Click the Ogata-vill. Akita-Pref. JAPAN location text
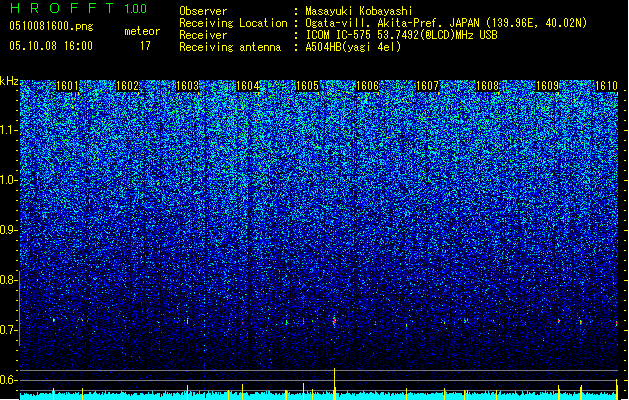The image size is (629, 400). tap(446, 23)
